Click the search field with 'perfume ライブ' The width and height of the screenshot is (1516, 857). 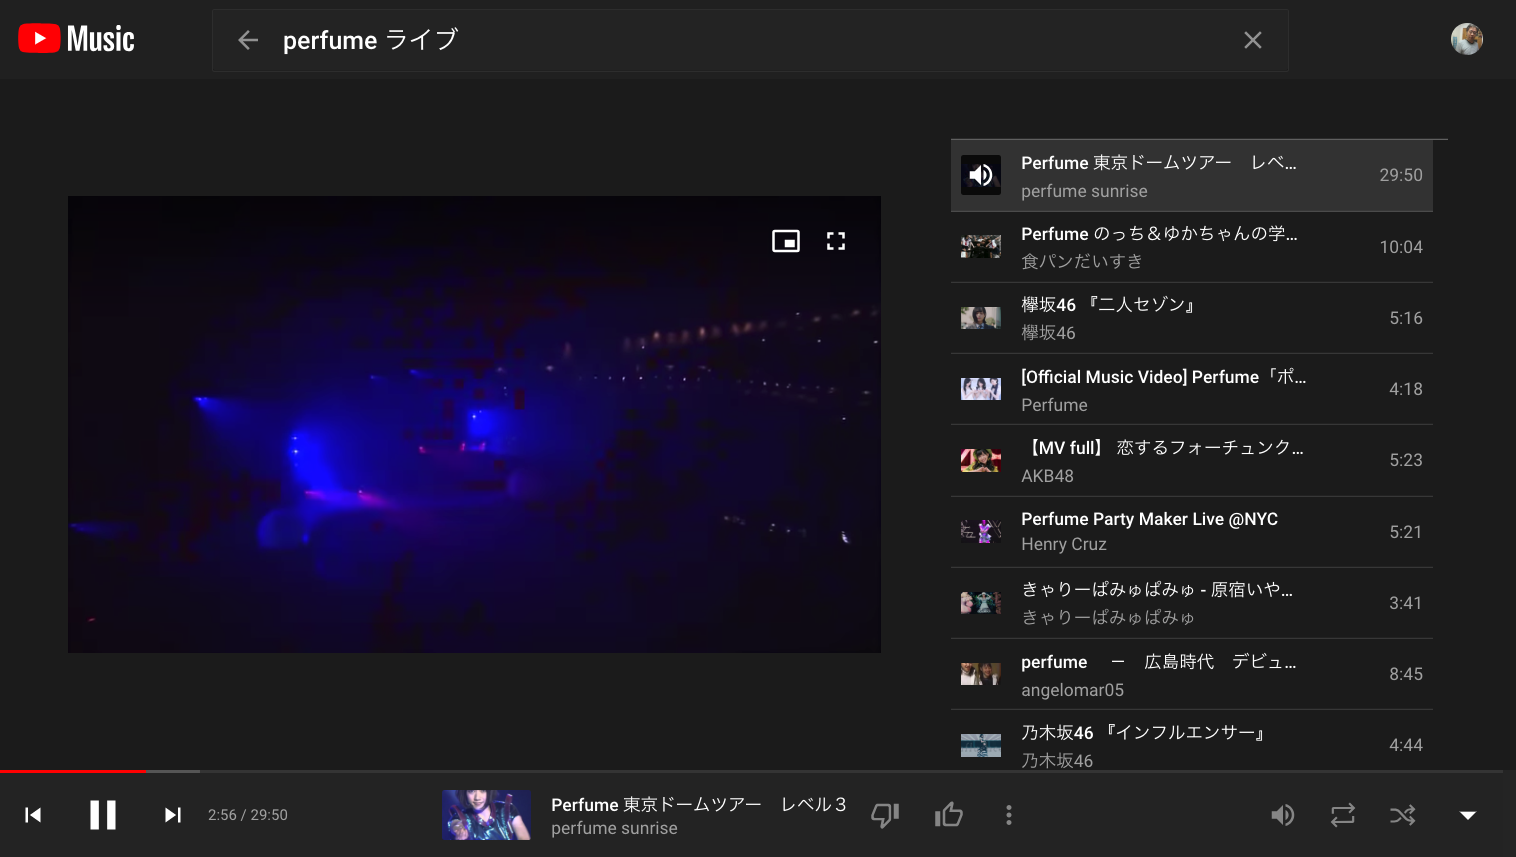(750, 40)
